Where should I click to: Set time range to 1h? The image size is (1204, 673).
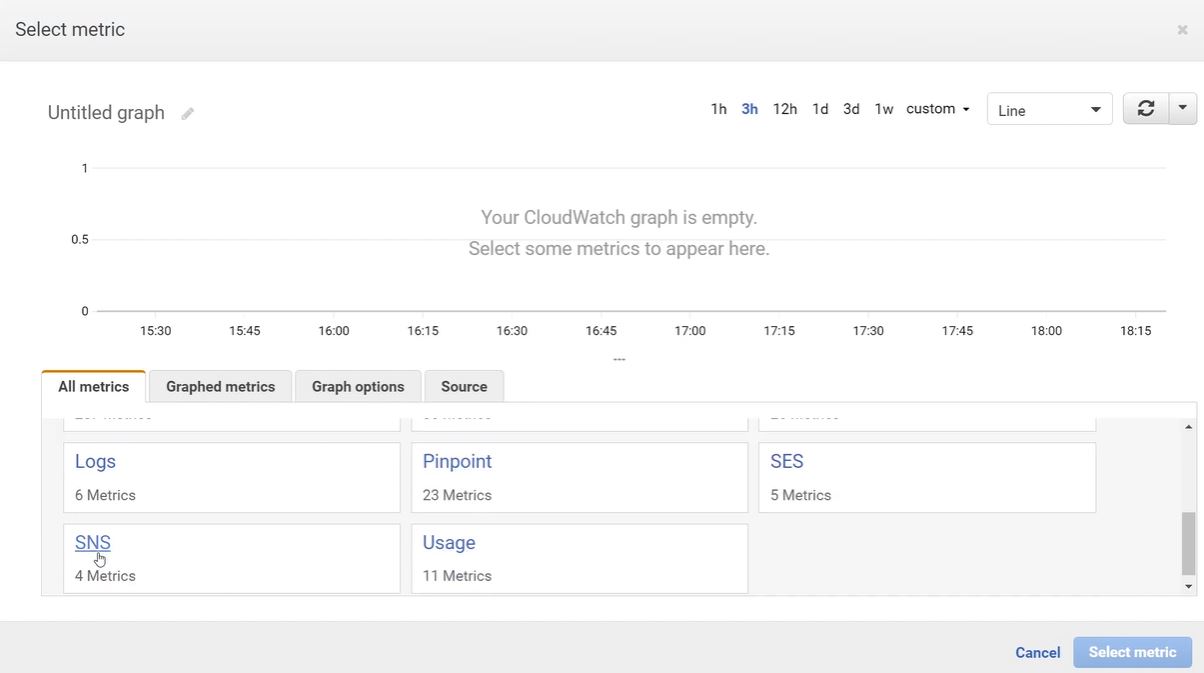tap(718, 109)
